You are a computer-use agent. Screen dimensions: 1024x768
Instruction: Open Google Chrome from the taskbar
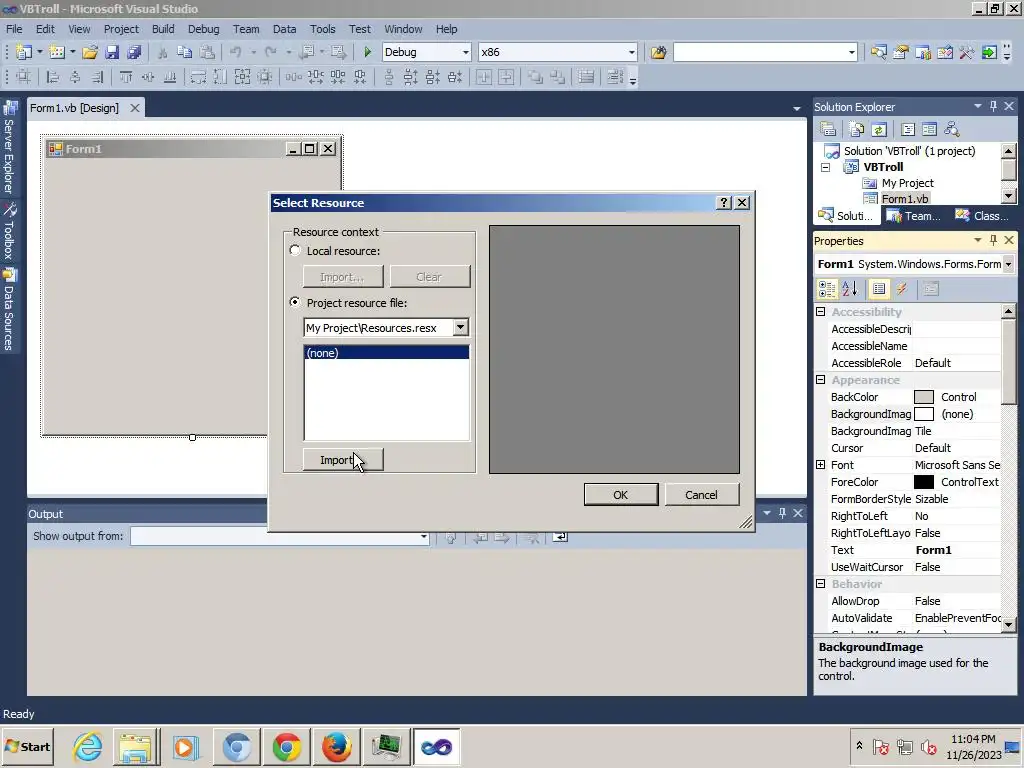287,746
